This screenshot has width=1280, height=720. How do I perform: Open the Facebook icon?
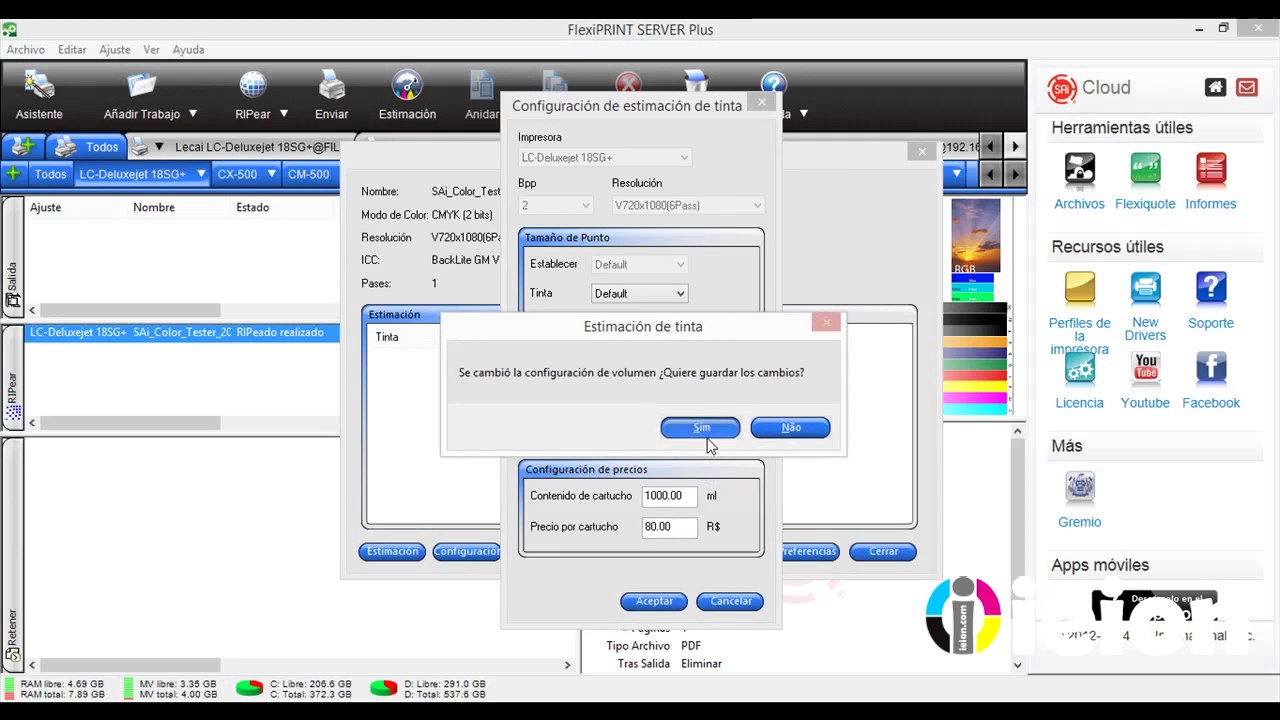(1211, 368)
